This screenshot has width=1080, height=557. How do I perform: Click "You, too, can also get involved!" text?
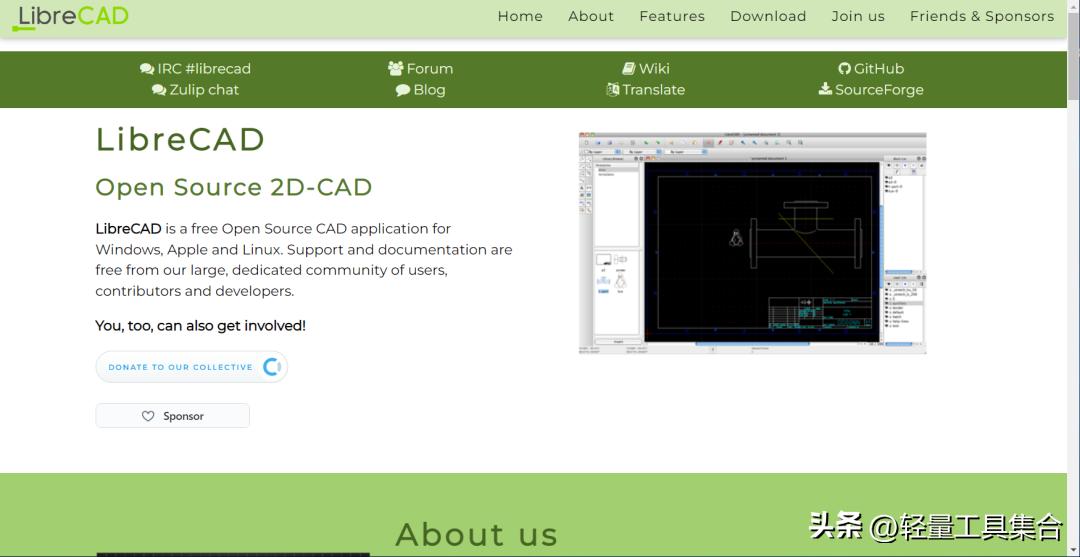click(200, 326)
